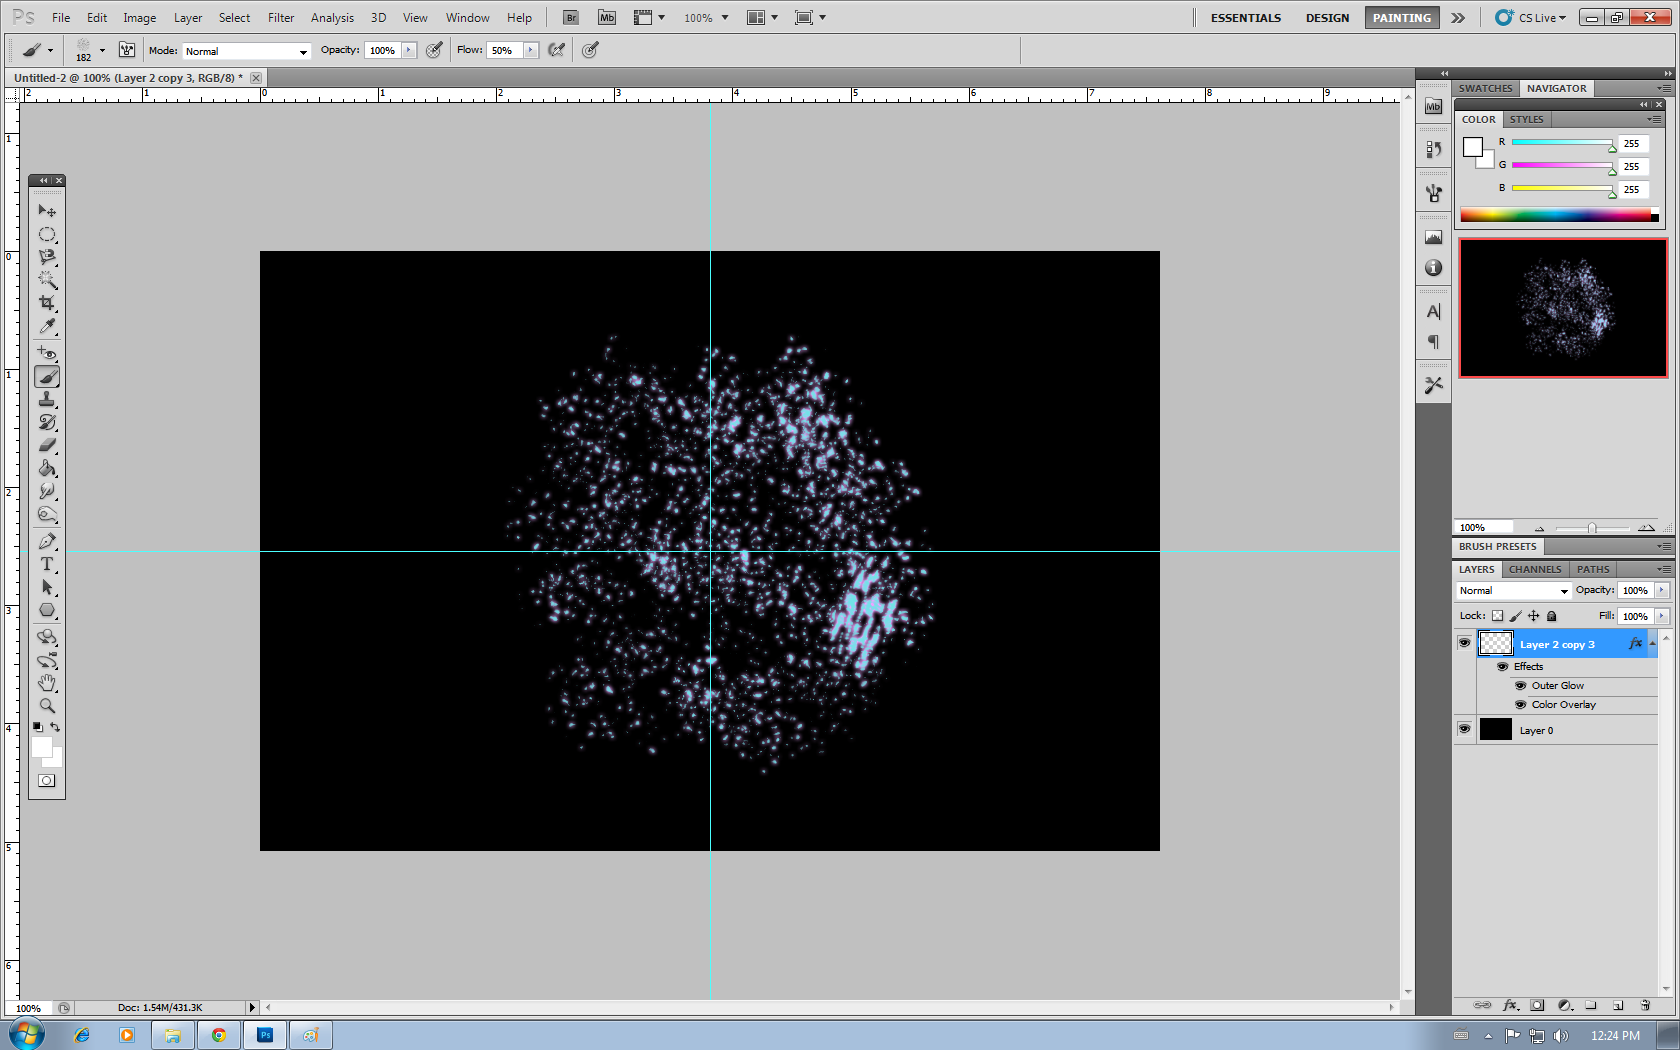The height and width of the screenshot is (1050, 1680).
Task: Select the Eyedropper tool
Action: [47, 326]
